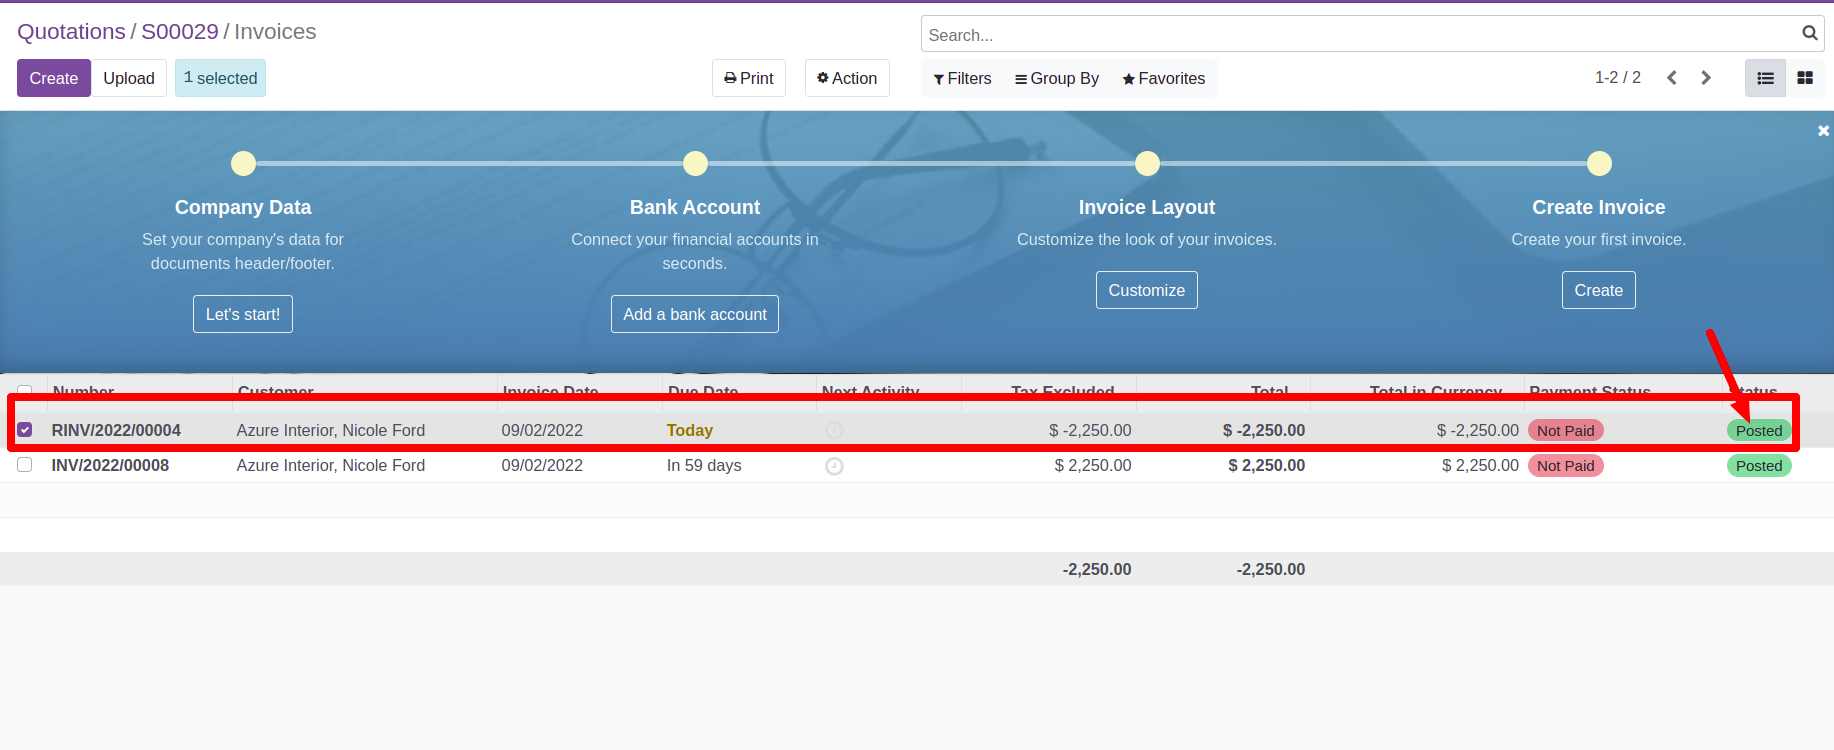Viewport: 1834px width, 750px height.
Task: Expand the Favorites menu
Action: [1163, 78]
